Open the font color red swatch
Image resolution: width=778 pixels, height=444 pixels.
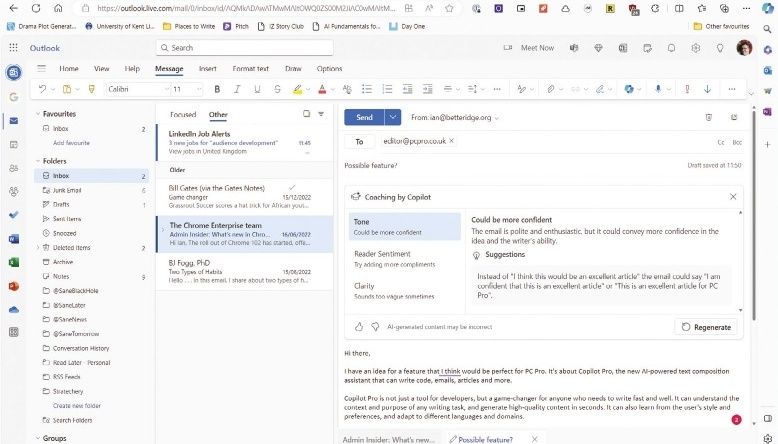322,89
